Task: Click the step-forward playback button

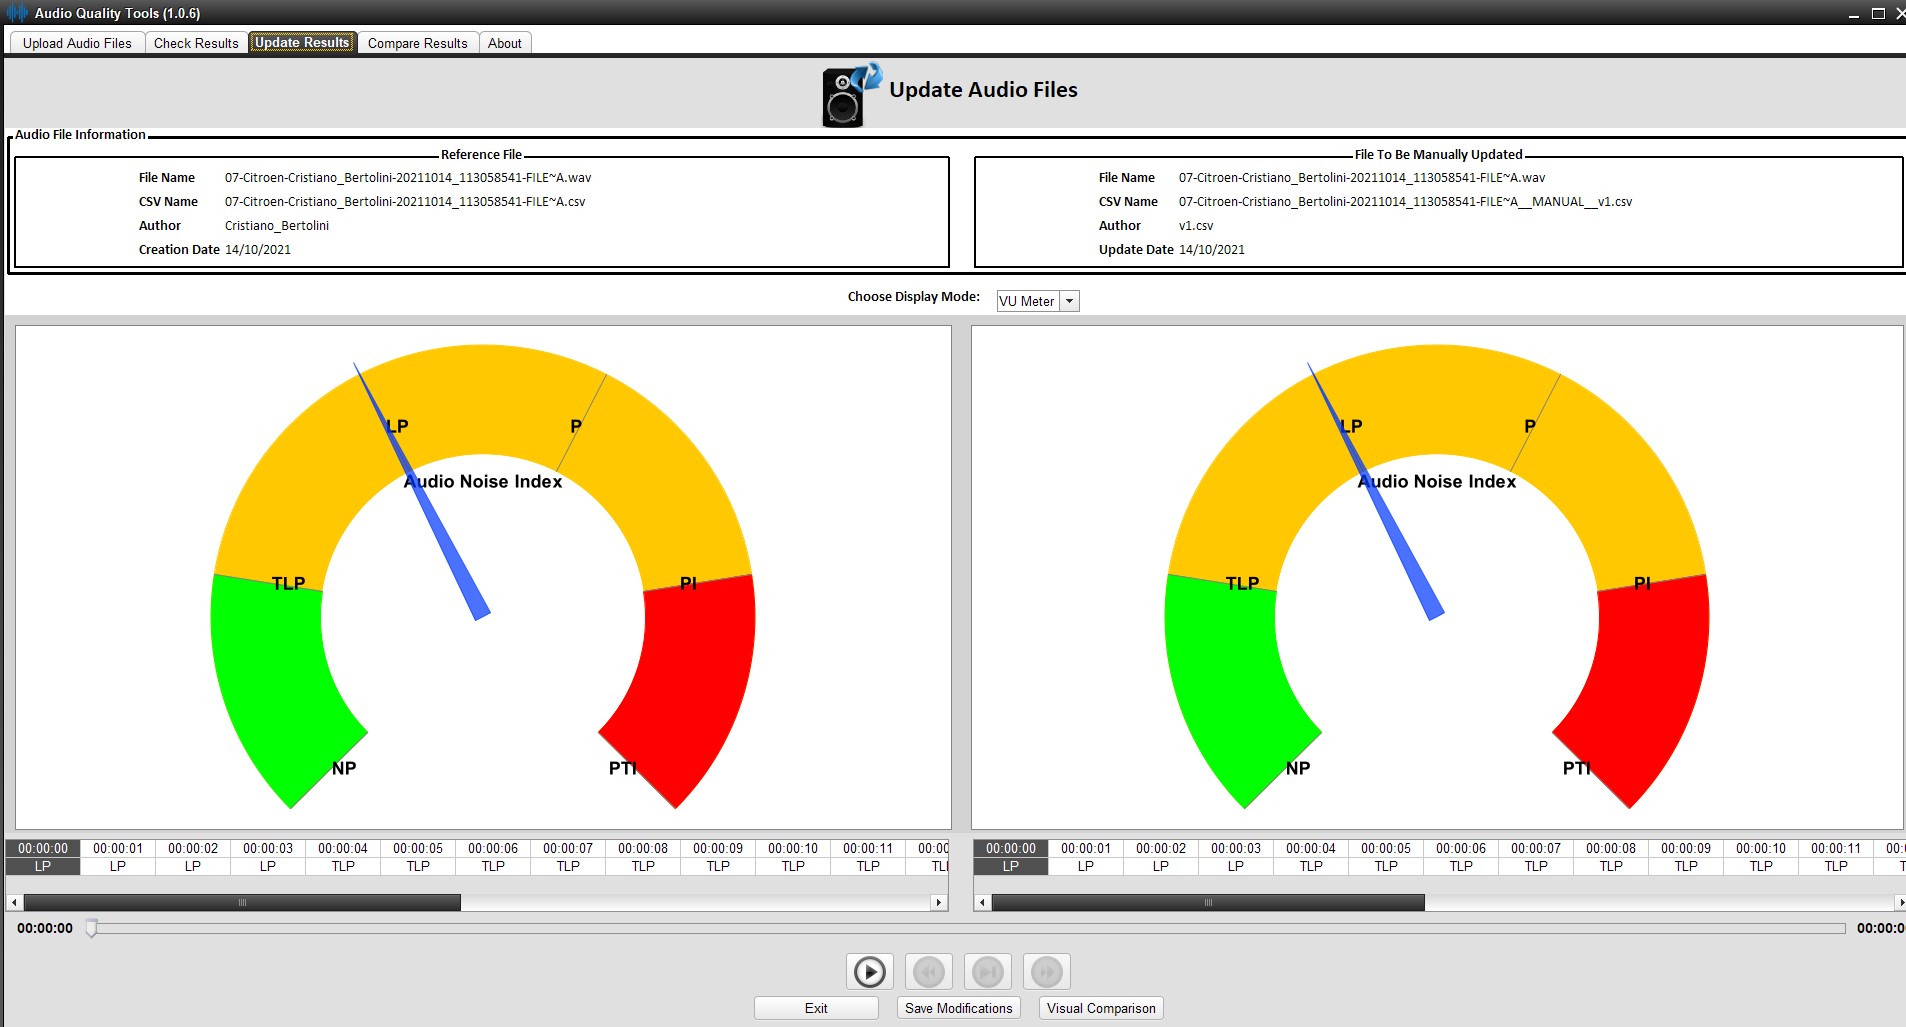Action: pos(987,971)
